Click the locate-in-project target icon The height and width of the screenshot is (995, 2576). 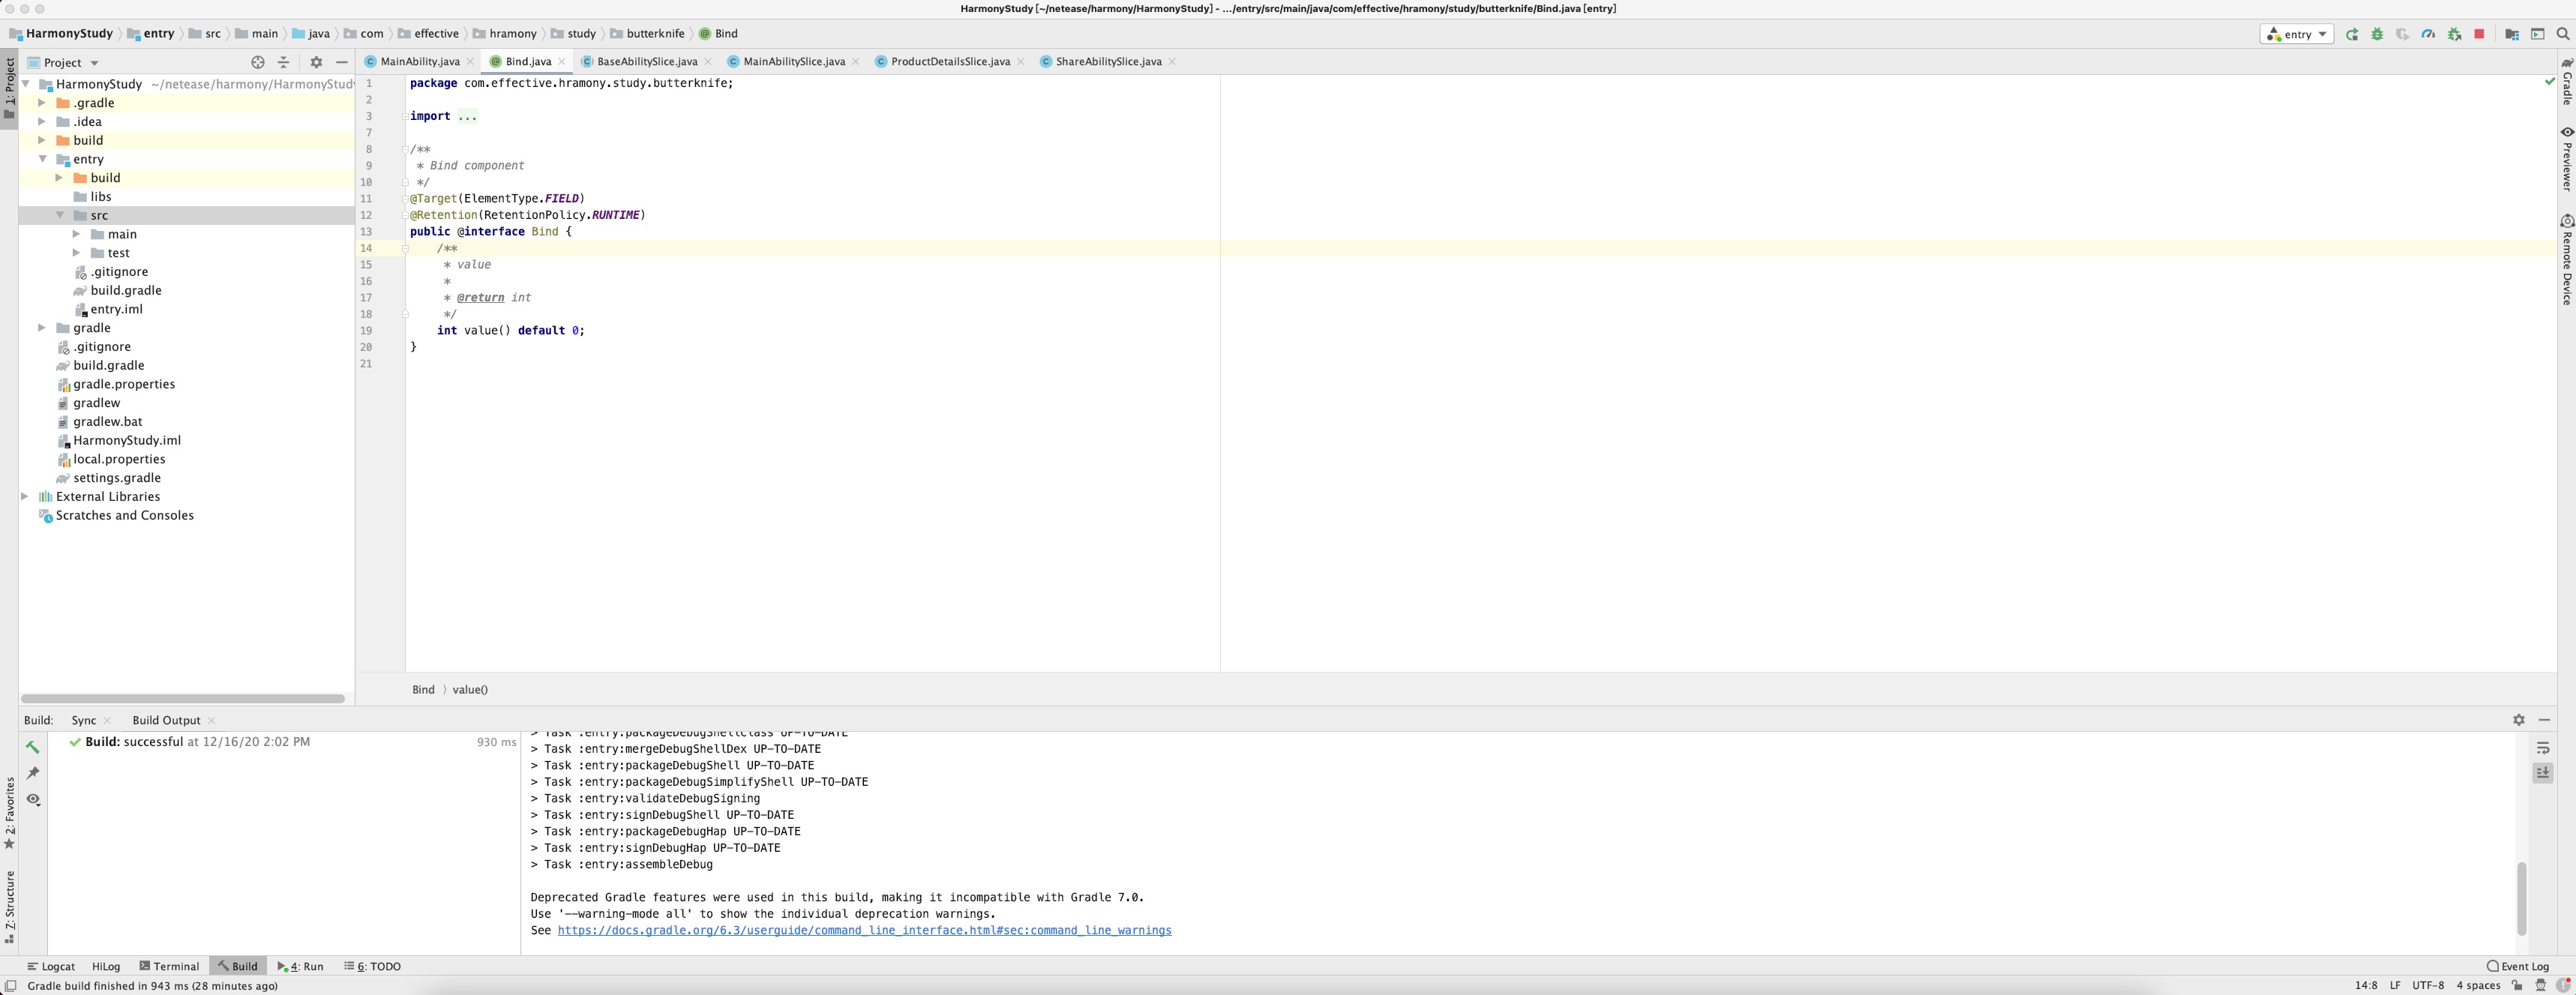click(x=258, y=62)
